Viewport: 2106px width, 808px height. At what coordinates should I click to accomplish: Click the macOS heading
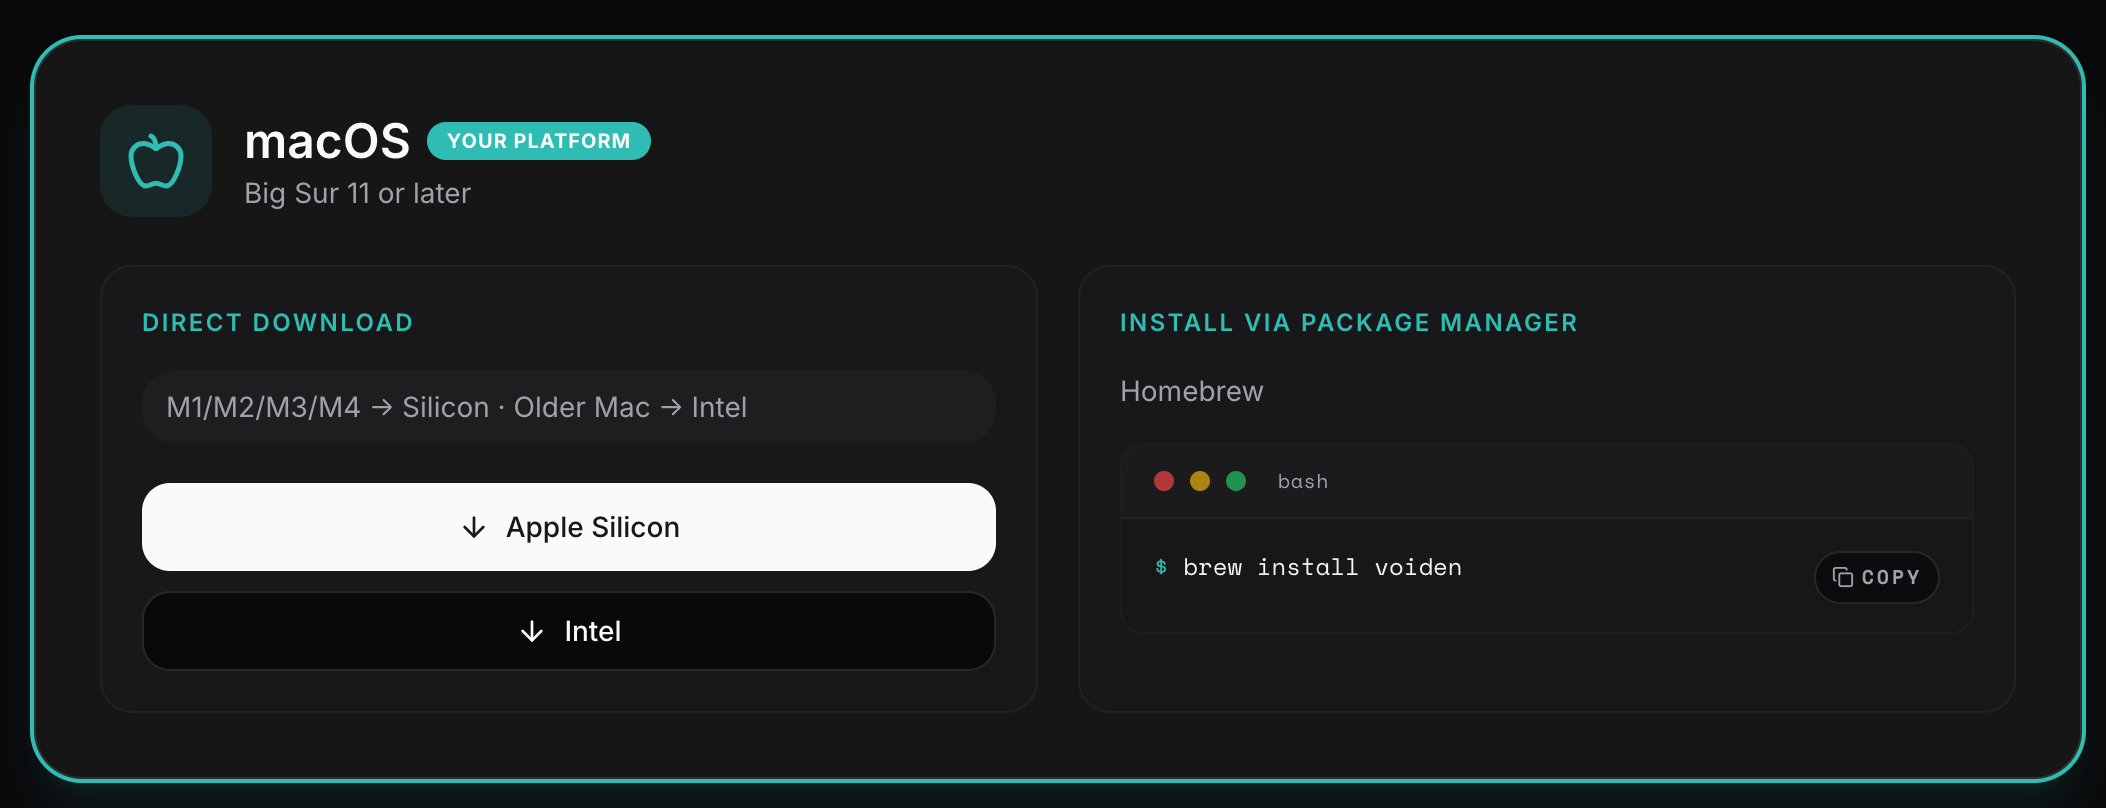coord(327,141)
